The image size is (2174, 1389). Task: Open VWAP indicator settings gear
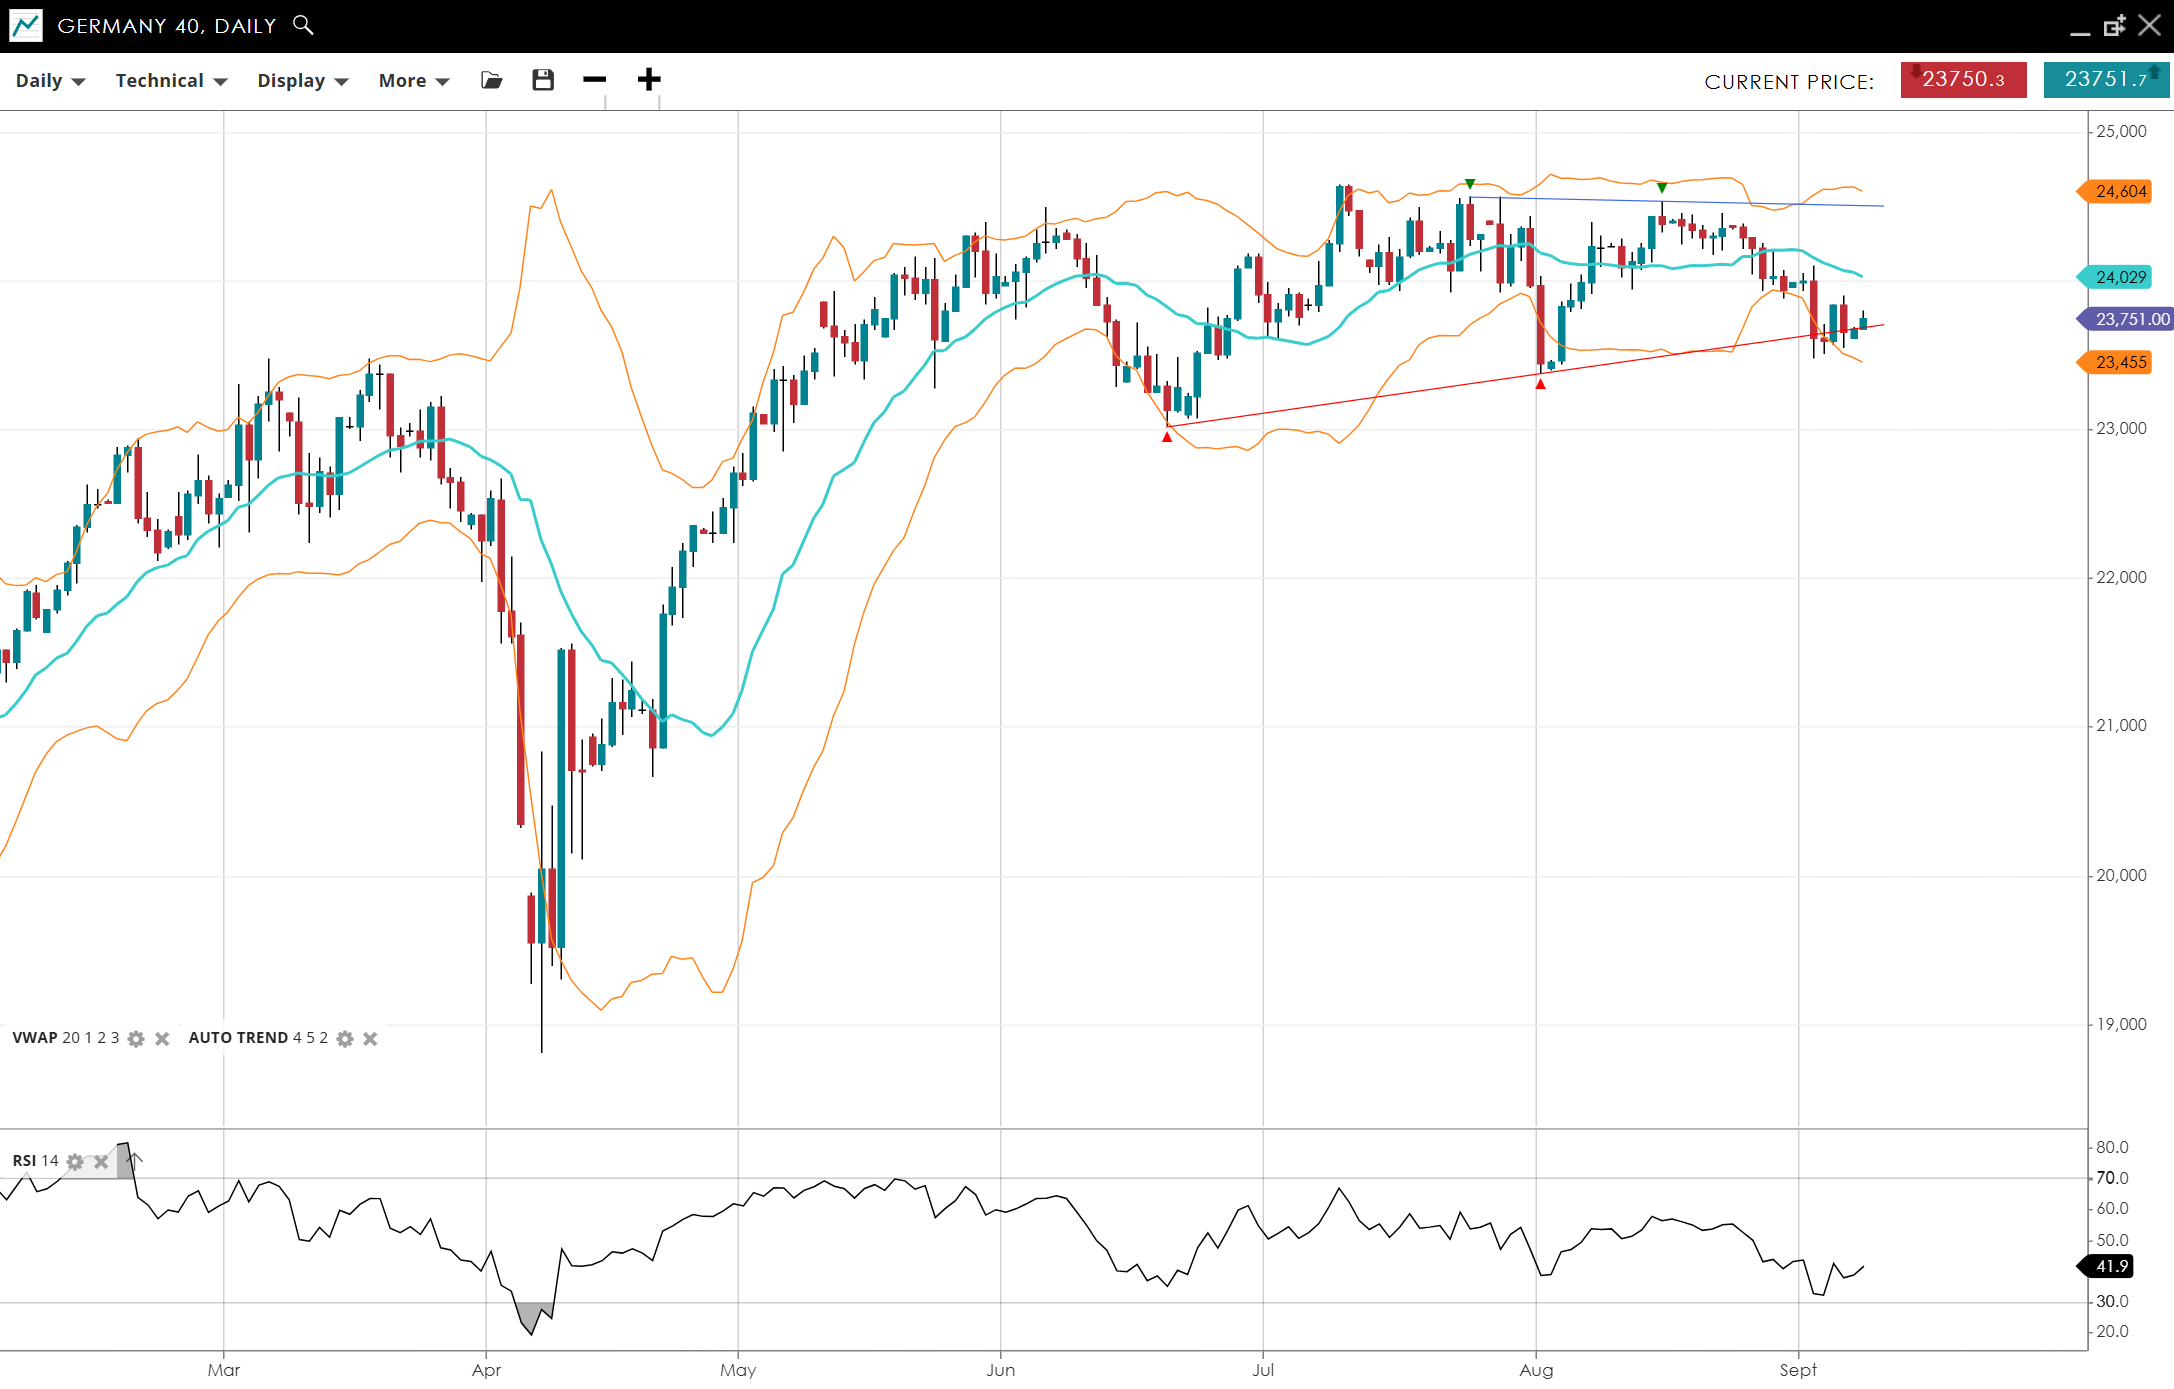click(136, 1039)
